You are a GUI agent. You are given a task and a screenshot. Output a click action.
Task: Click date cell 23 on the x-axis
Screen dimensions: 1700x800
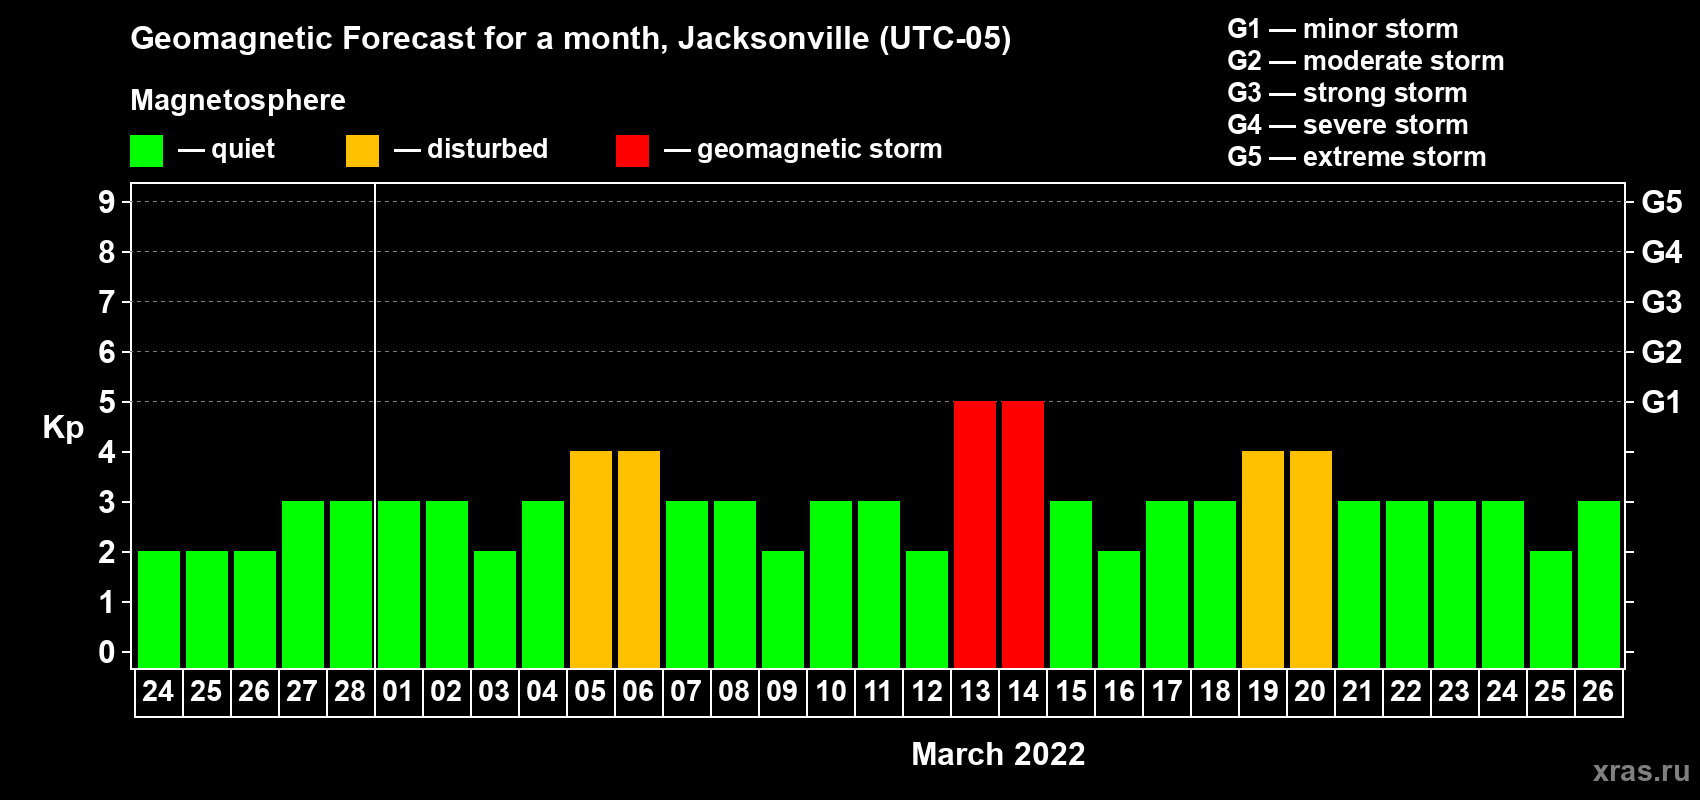(1455, 692)
